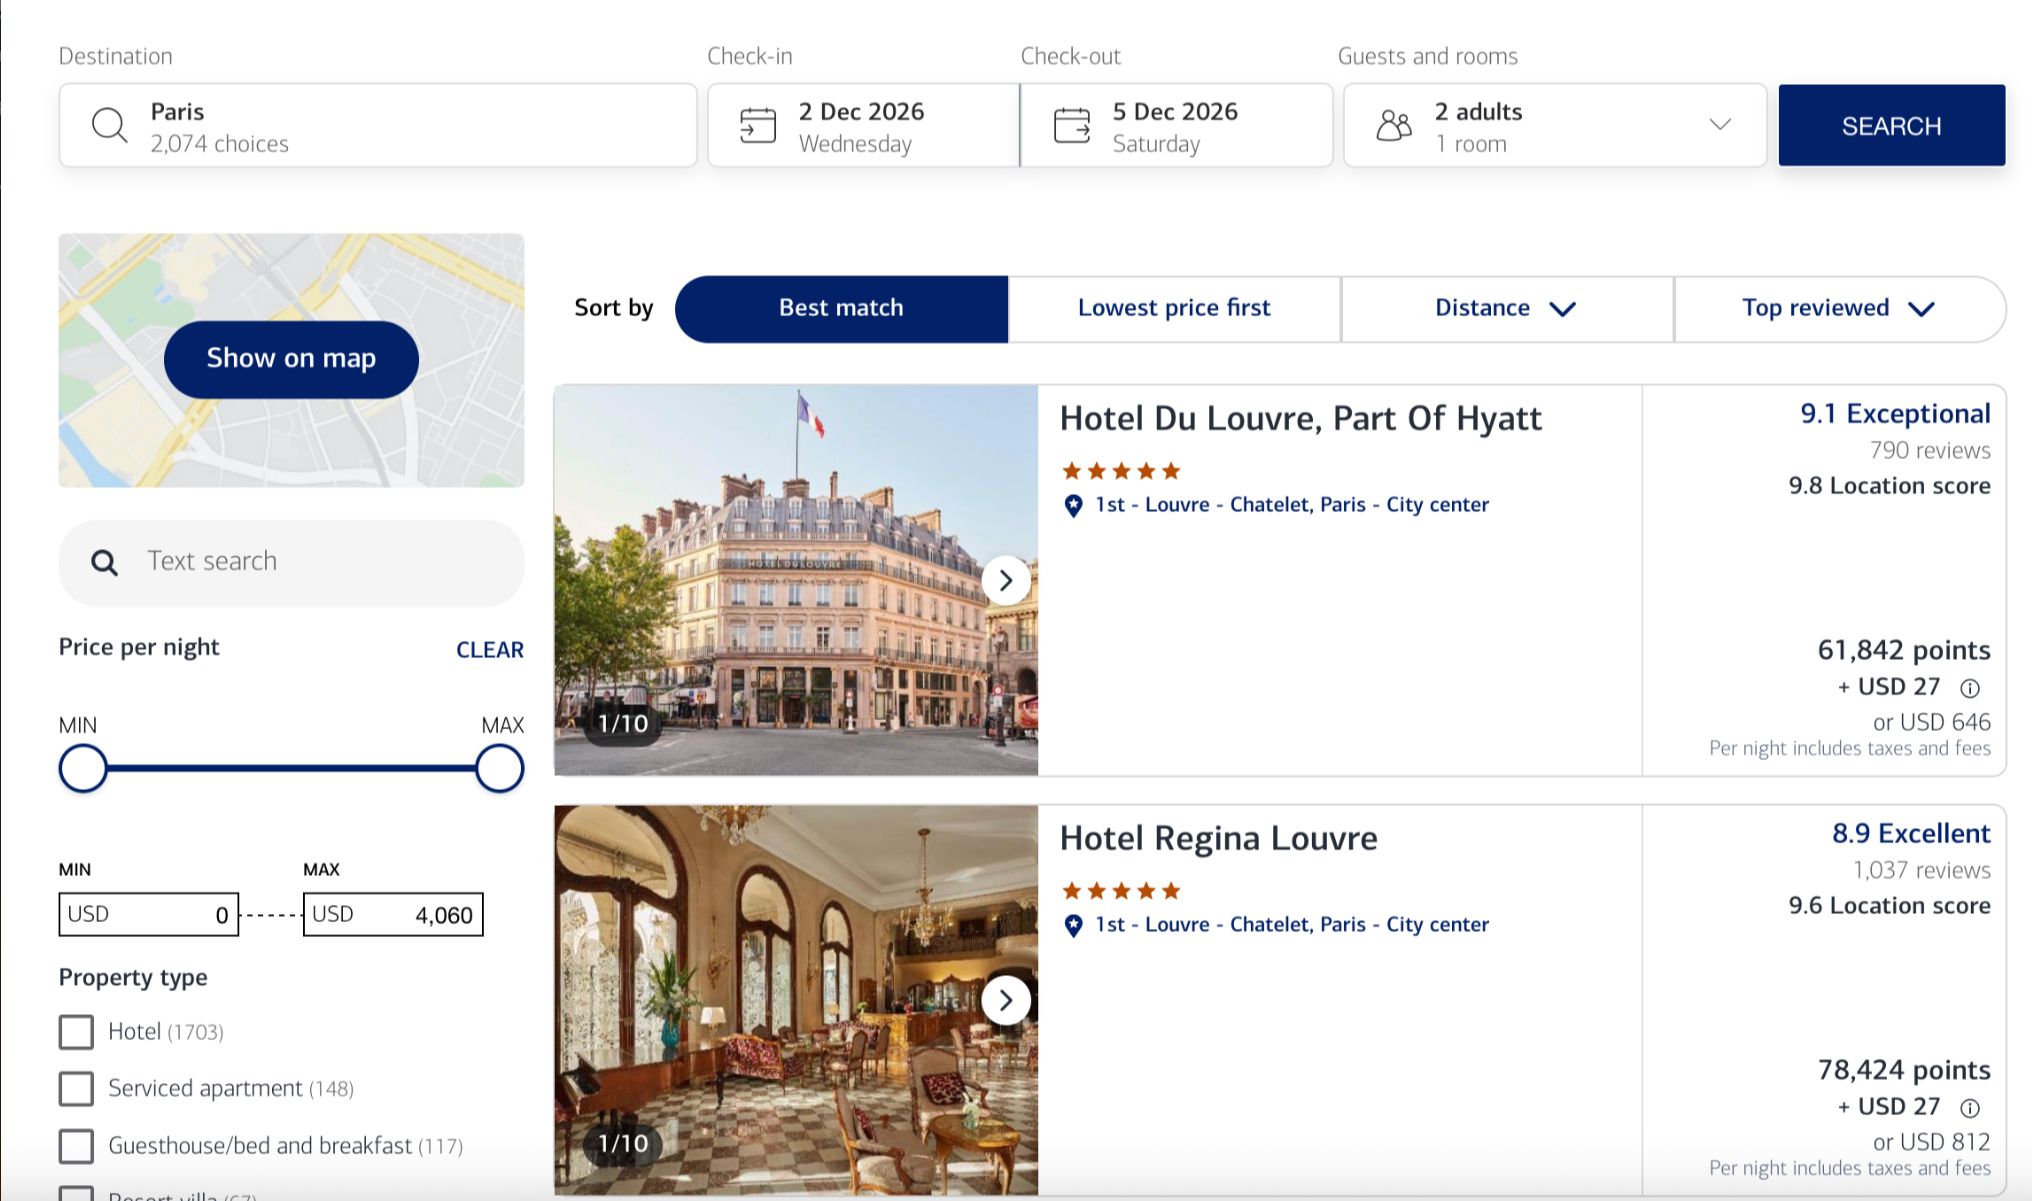This screenshot has width=2032, height=1201.
Task: Click the 61,842 points price
Action: 1904,650
